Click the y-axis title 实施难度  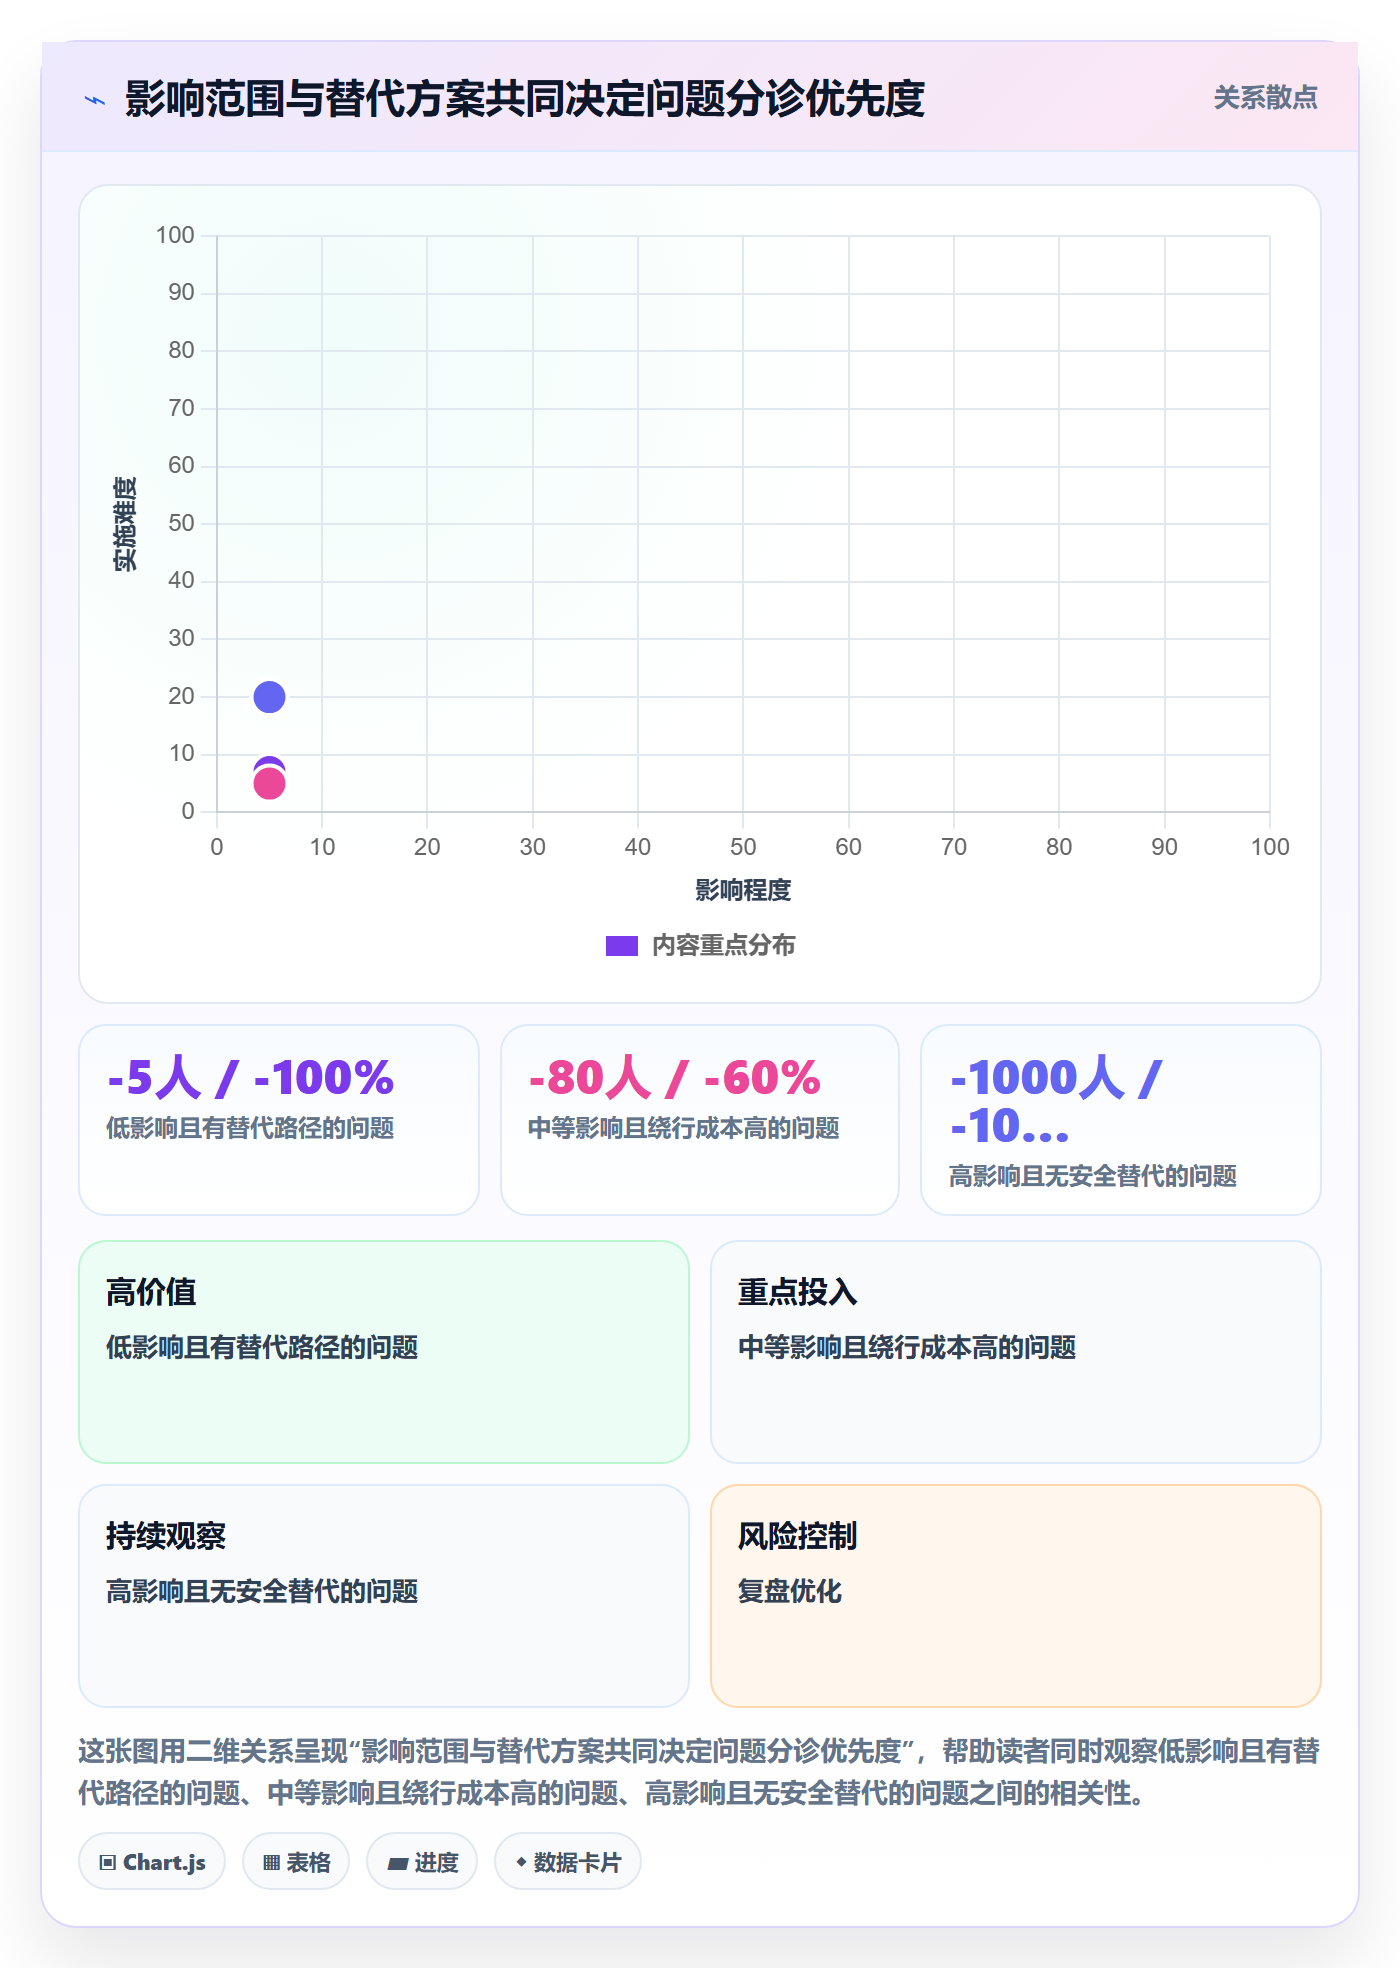tap(125, 524)
